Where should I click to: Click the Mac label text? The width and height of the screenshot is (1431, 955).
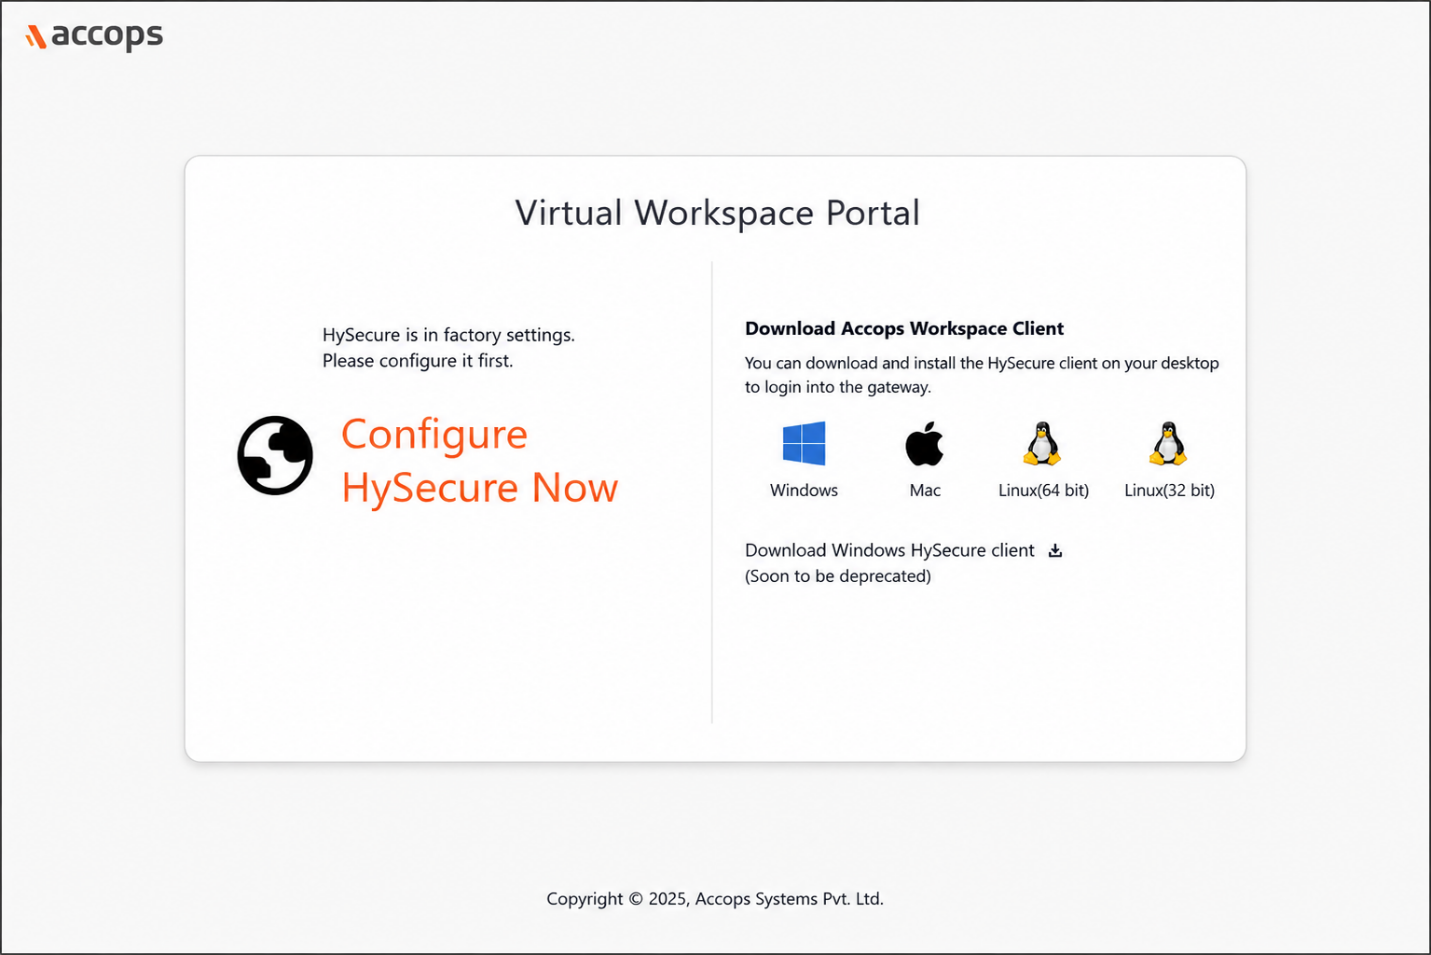tap(925, 490)
